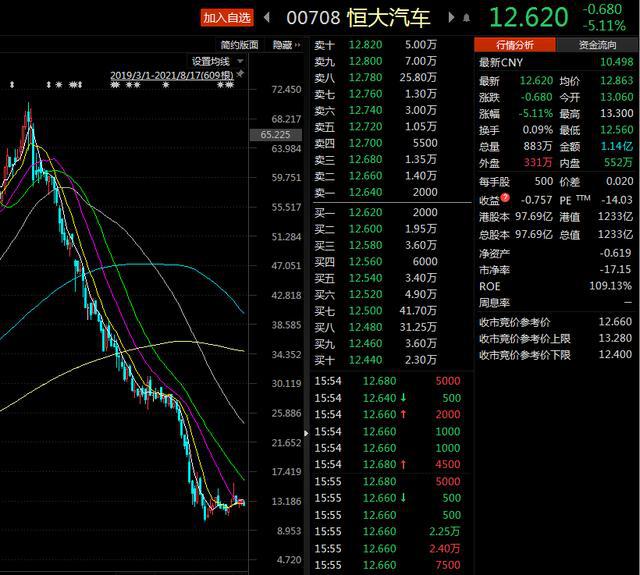
Task: Switch to the 资金流向 tab
Action: pyautogui.click(x=598, y=45)
